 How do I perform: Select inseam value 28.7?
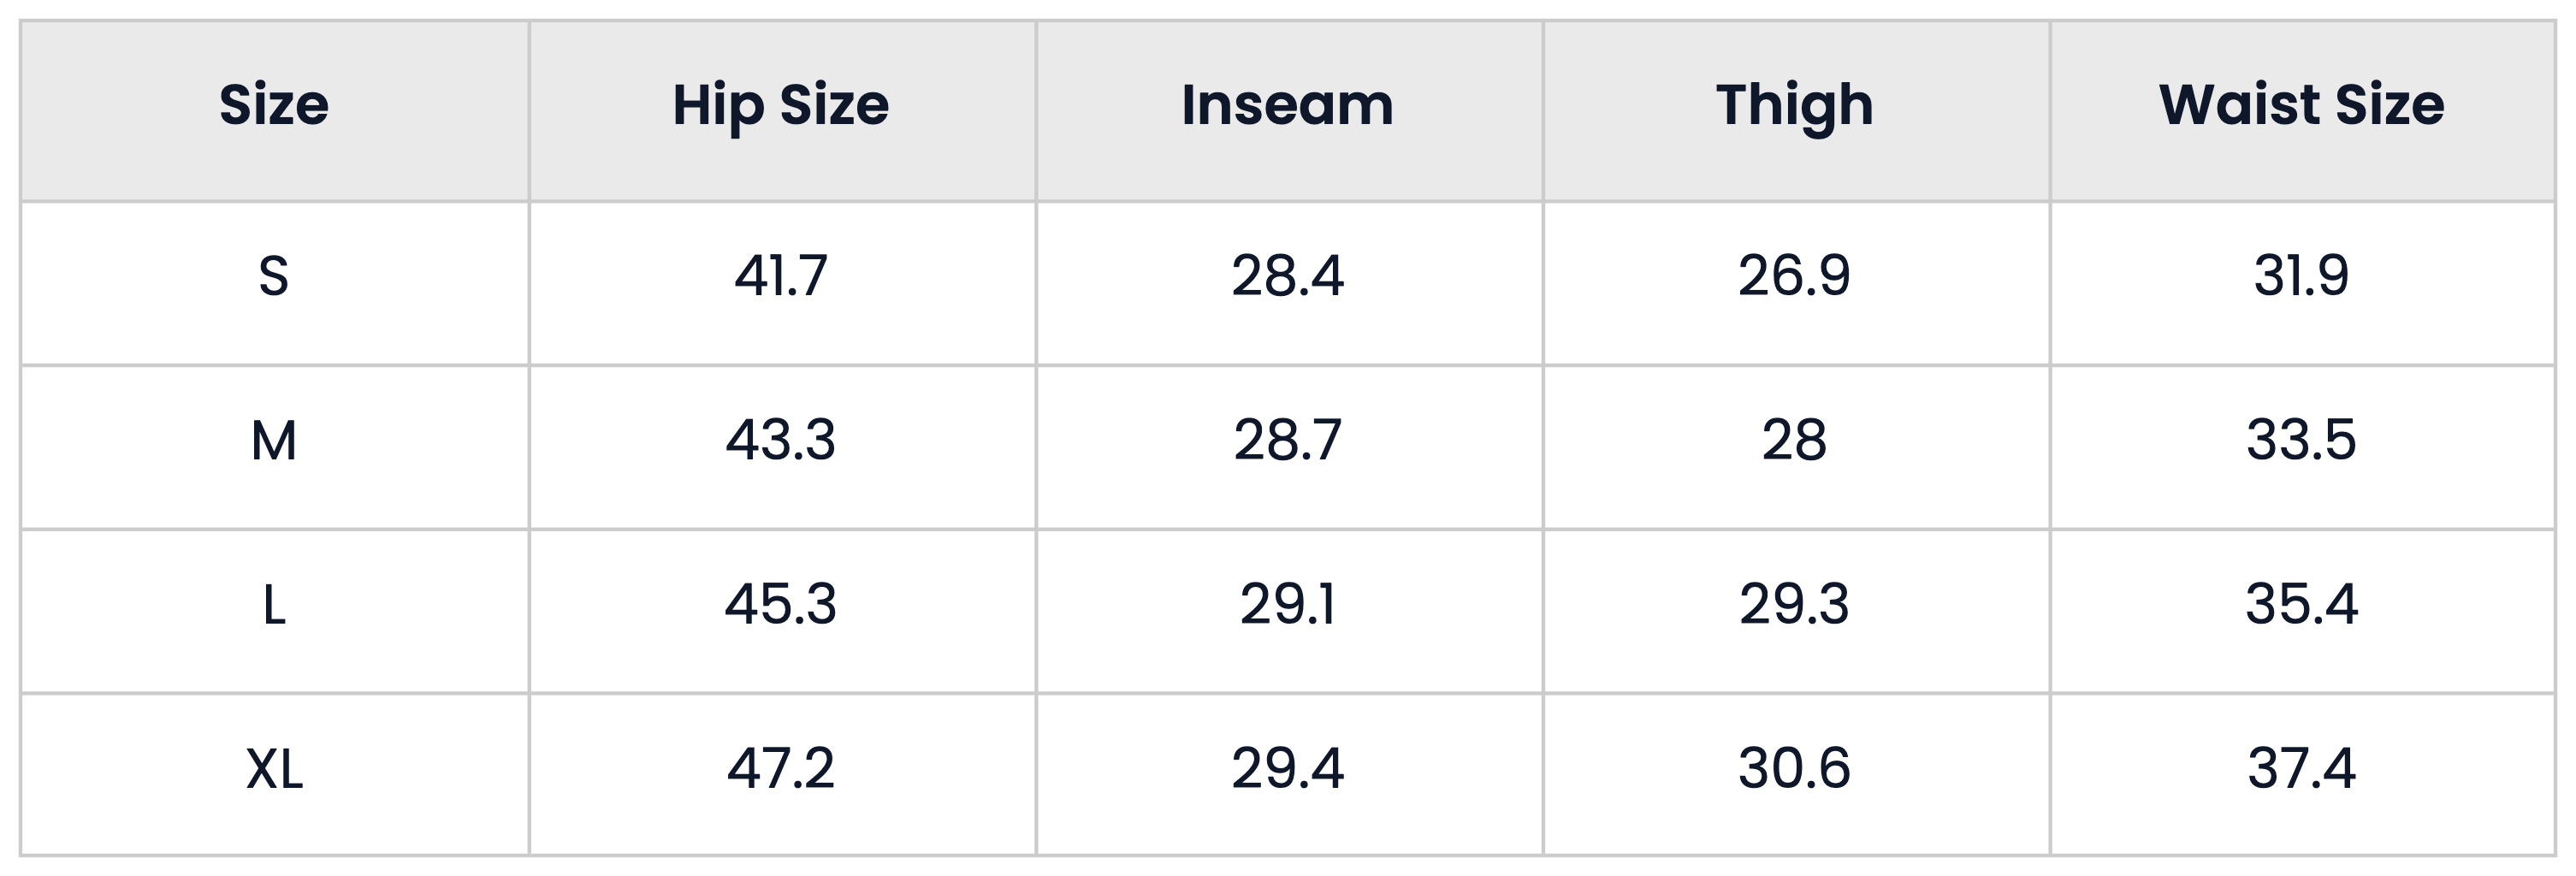click(1288, 440)
